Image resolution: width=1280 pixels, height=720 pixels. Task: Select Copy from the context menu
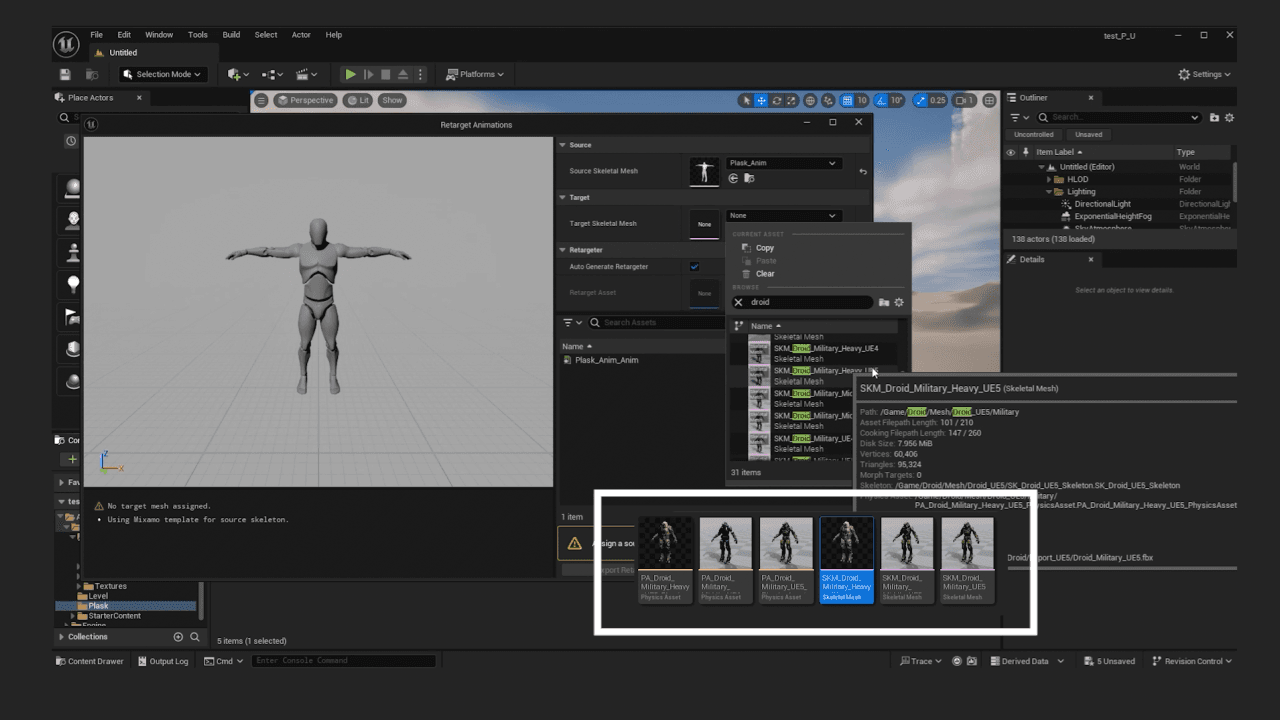click(765, 247)
